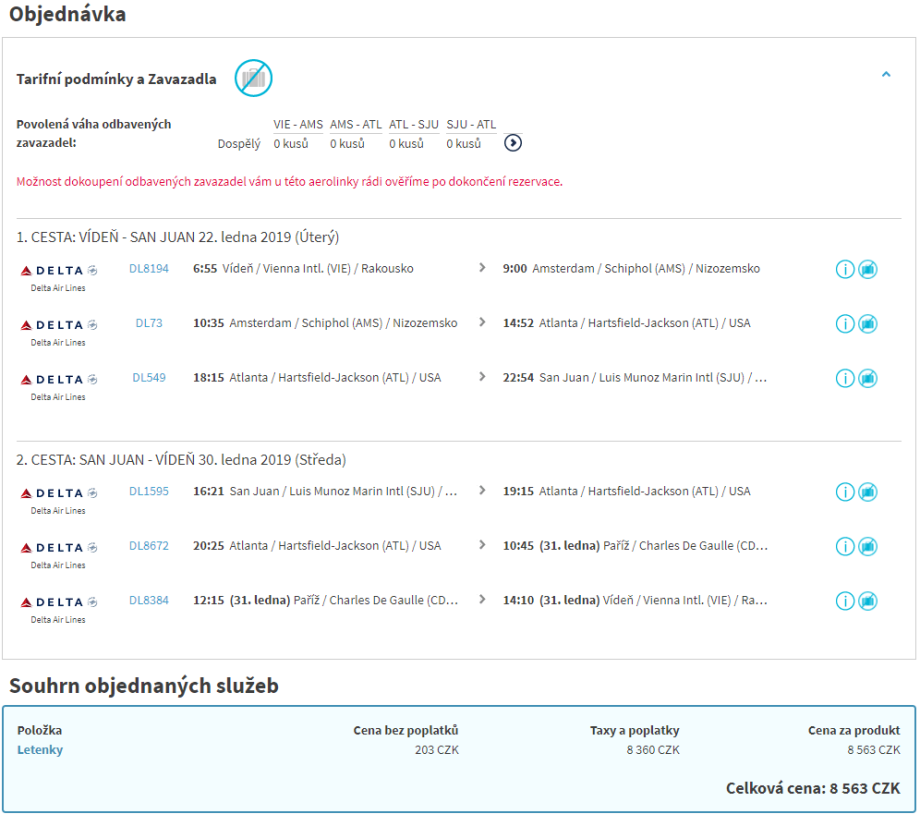The image size is (920, 814).
Task: Click the no-baggage crossed-out luggage icon
Action: (254, 79)
